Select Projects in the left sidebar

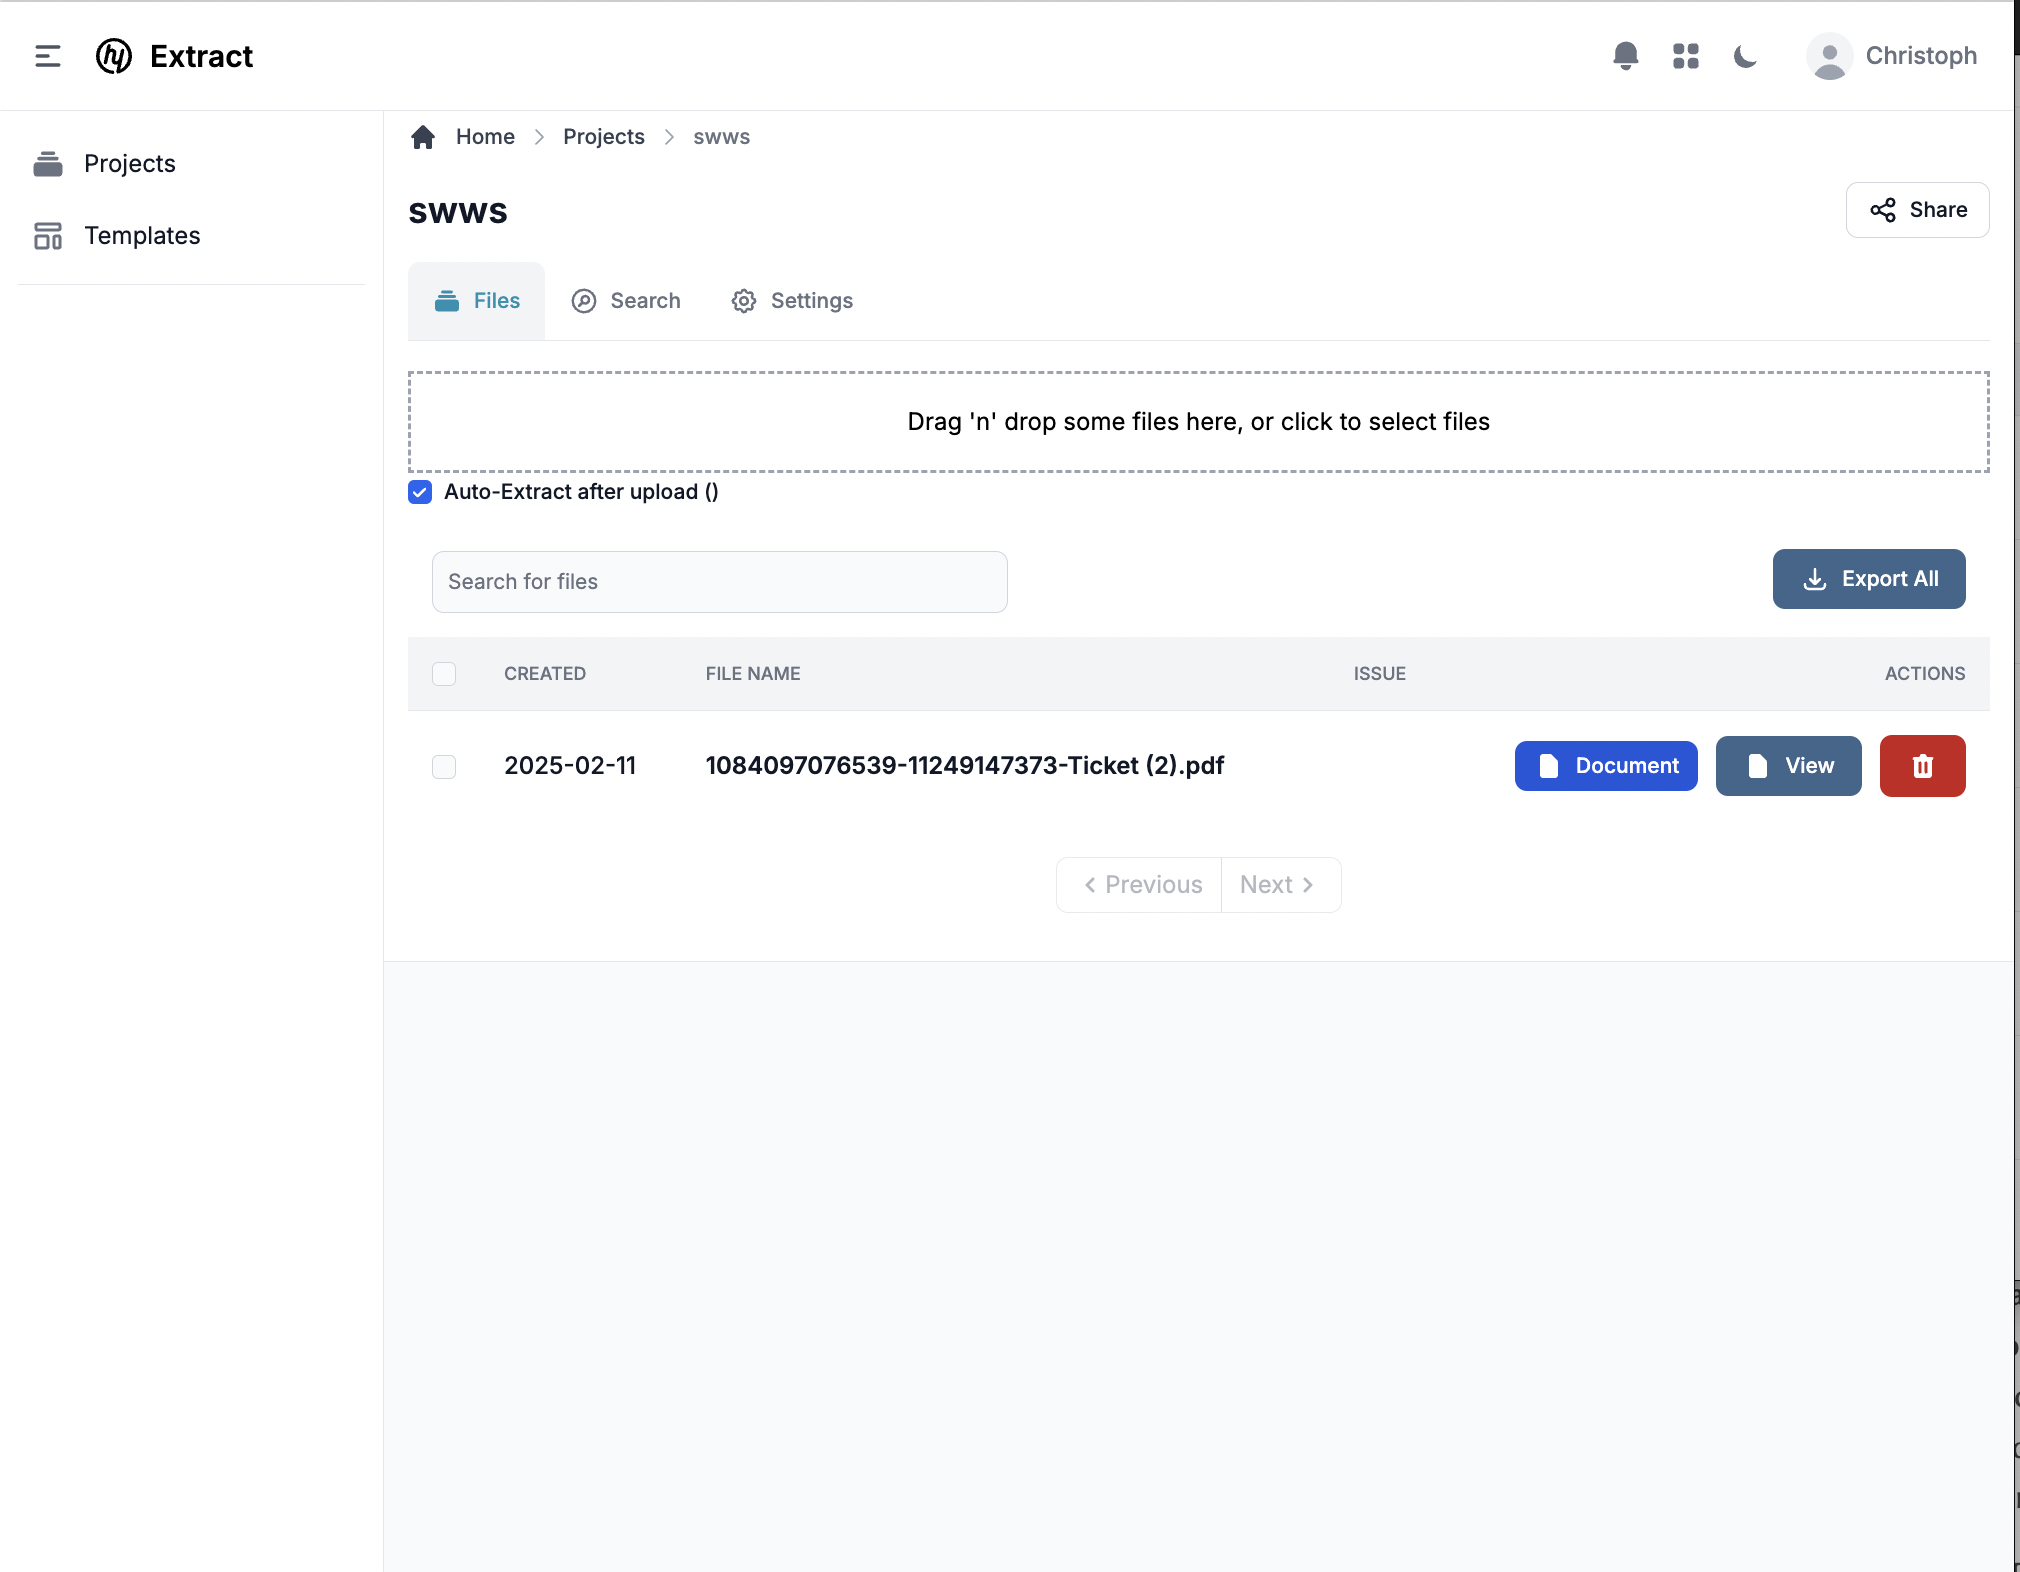[x=129, y=163]
